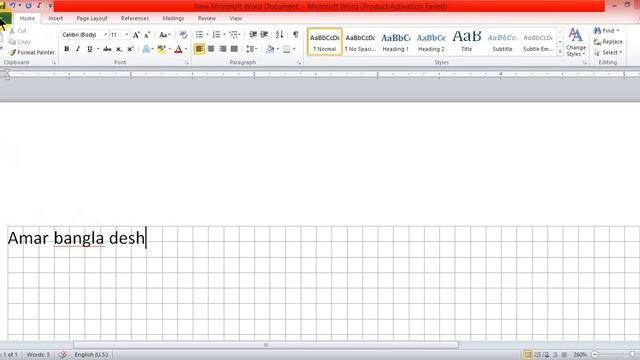Toggle Strikethrough formatting
Screen dimensions: 640x360
(x=107, y=49)
